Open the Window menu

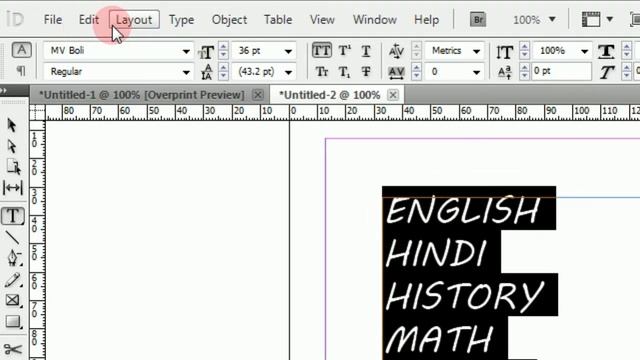coord(375,20)
